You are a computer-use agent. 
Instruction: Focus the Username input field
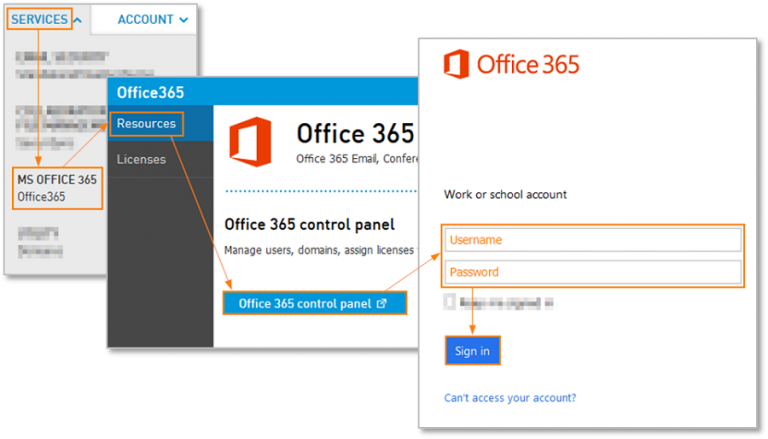593,240
